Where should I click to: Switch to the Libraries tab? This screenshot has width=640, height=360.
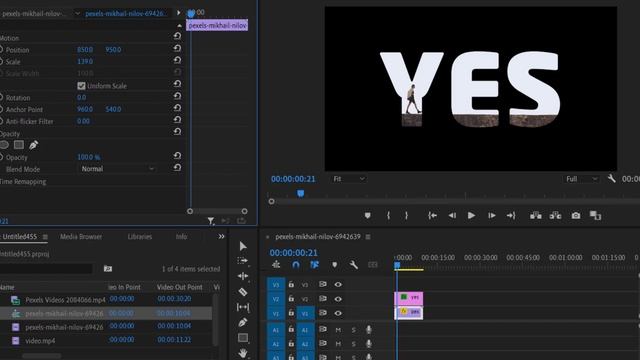pos(140,237)
